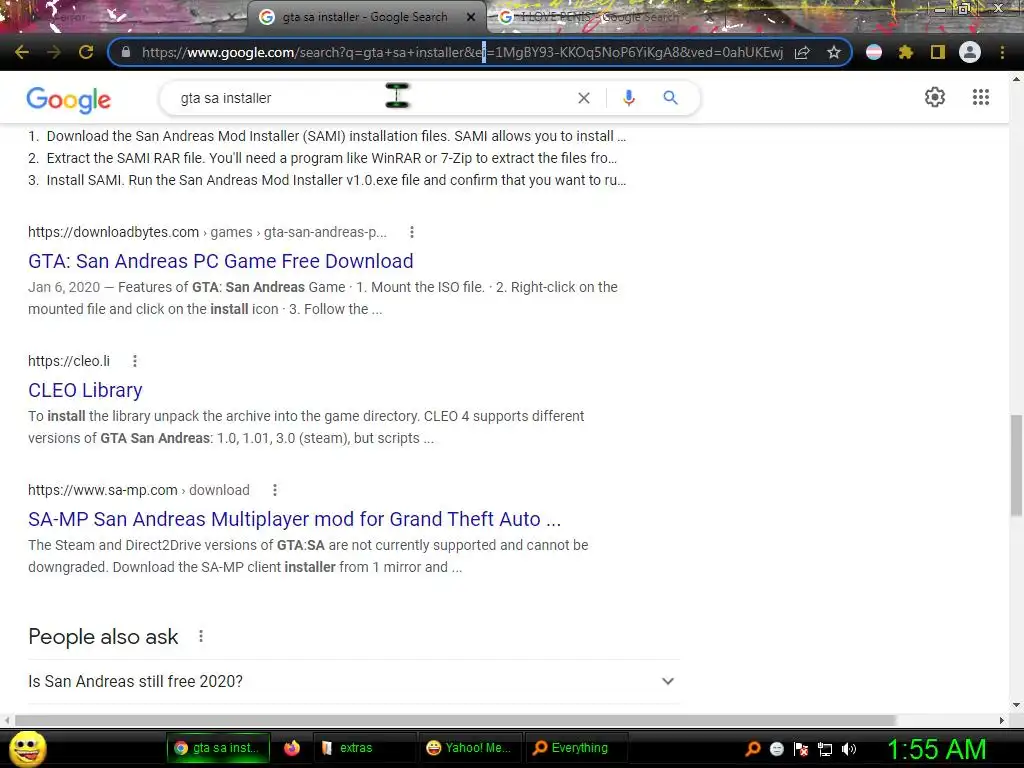
Task: Open the 'CLEO Library' result
Action: (x=85, y=390)
